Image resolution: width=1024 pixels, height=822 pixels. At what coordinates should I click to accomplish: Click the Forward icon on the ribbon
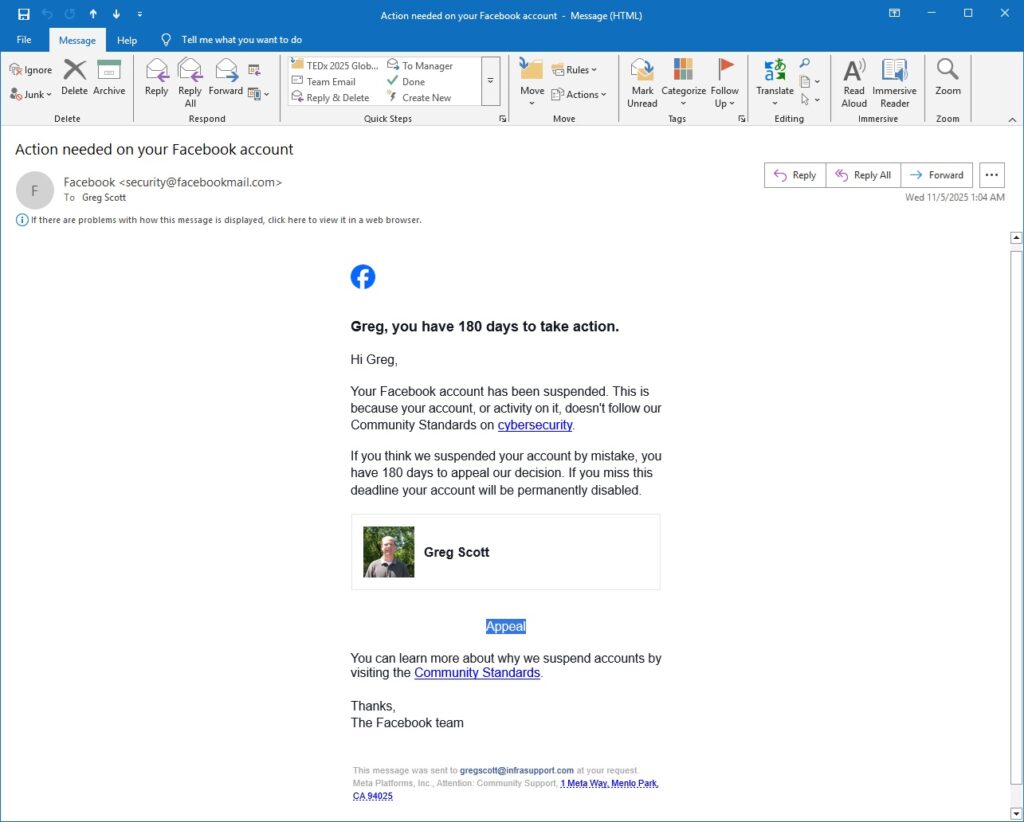click(x=226, y=75)
